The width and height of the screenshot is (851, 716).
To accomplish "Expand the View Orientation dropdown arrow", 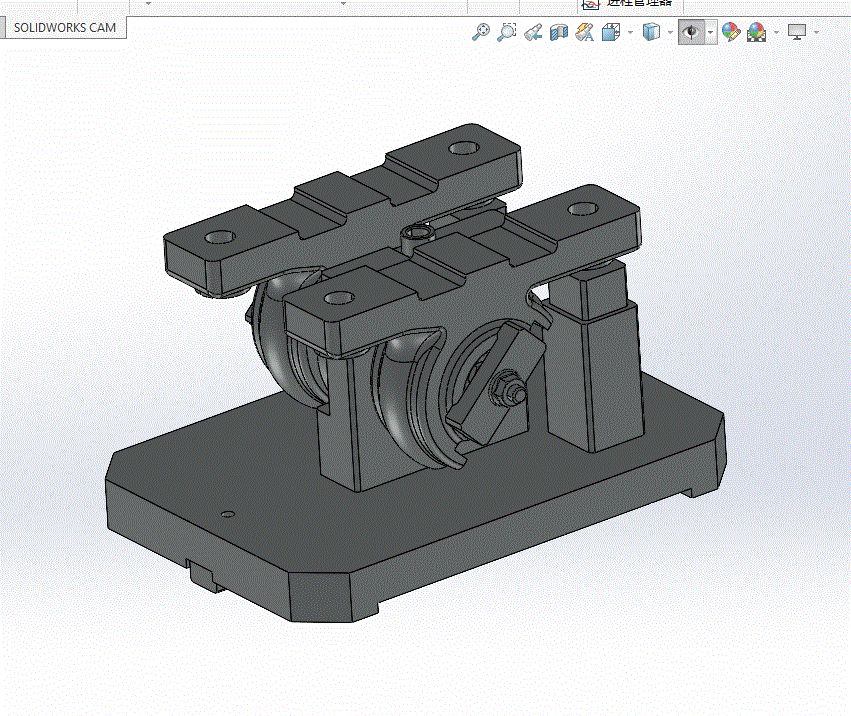I will click(630, 33).
